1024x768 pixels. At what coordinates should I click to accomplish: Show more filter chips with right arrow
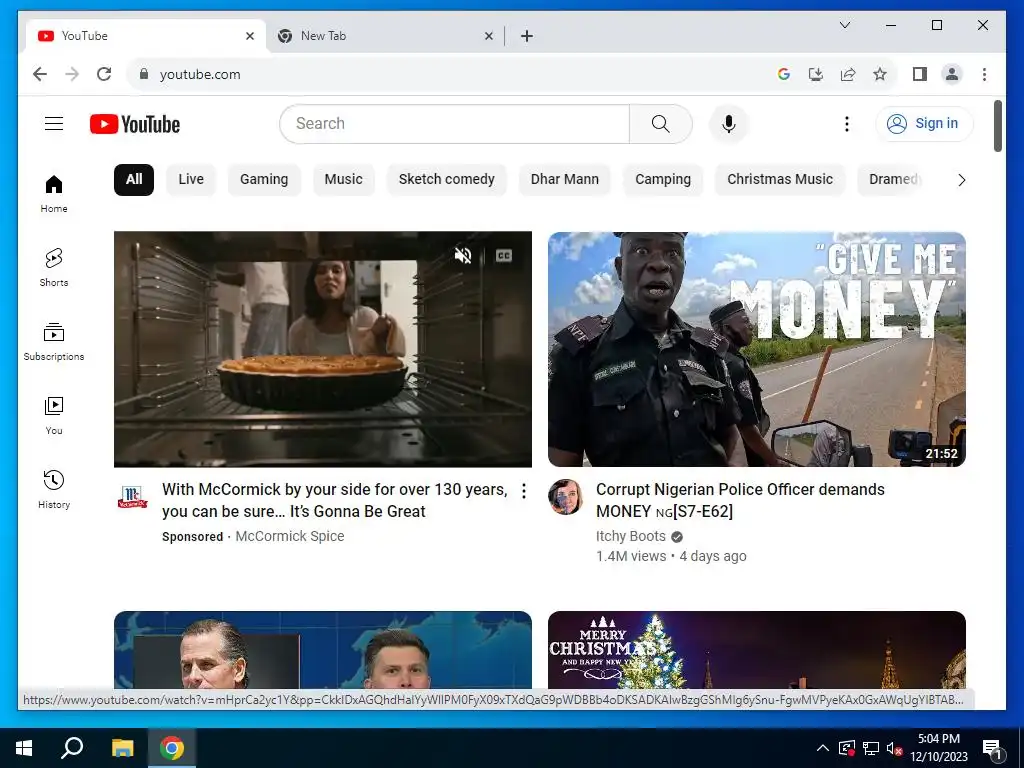click(x=961, y=180)
